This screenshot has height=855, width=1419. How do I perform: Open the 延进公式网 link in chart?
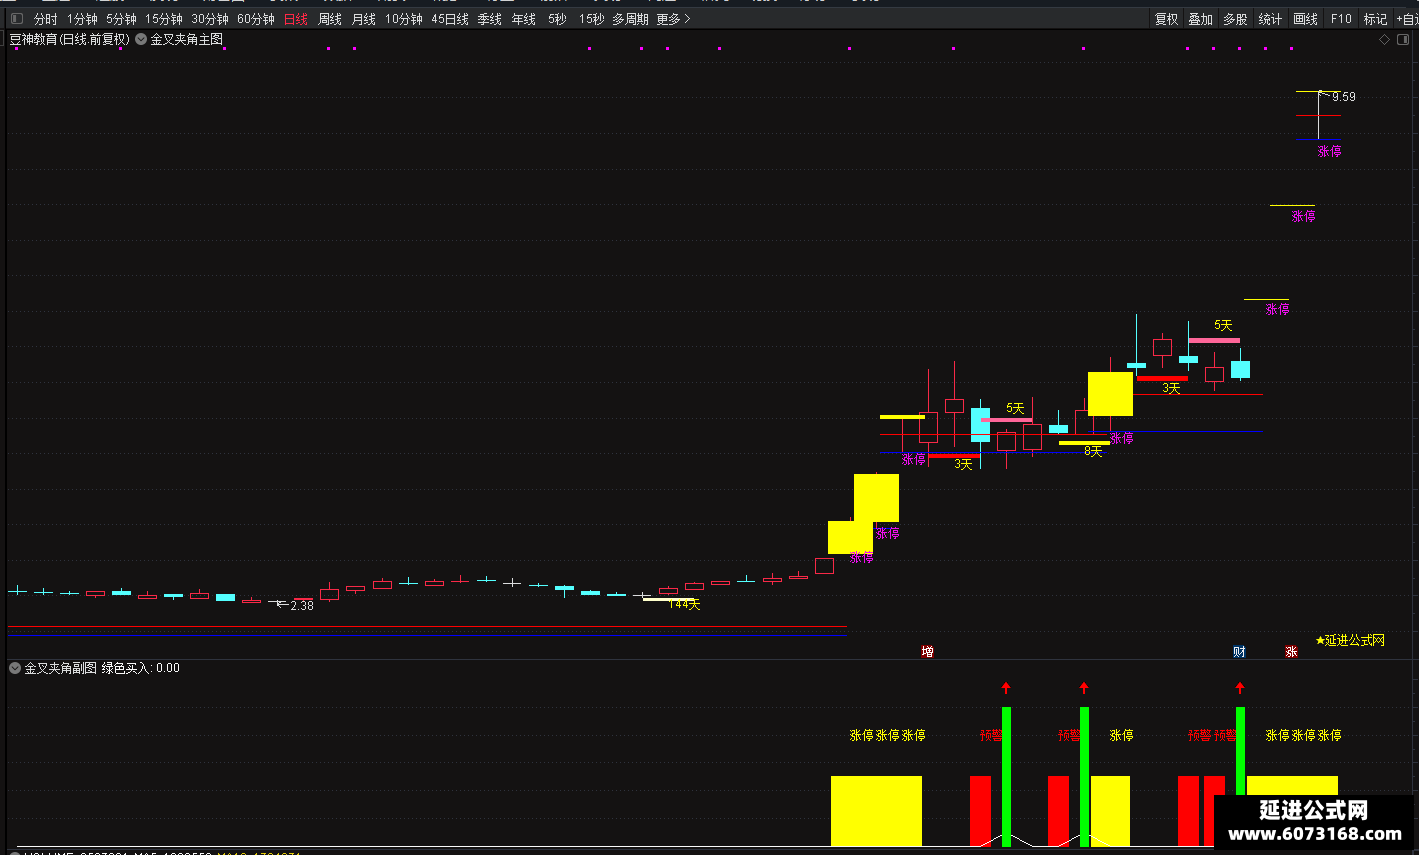pyautogui.click(x=1350, y=640)
